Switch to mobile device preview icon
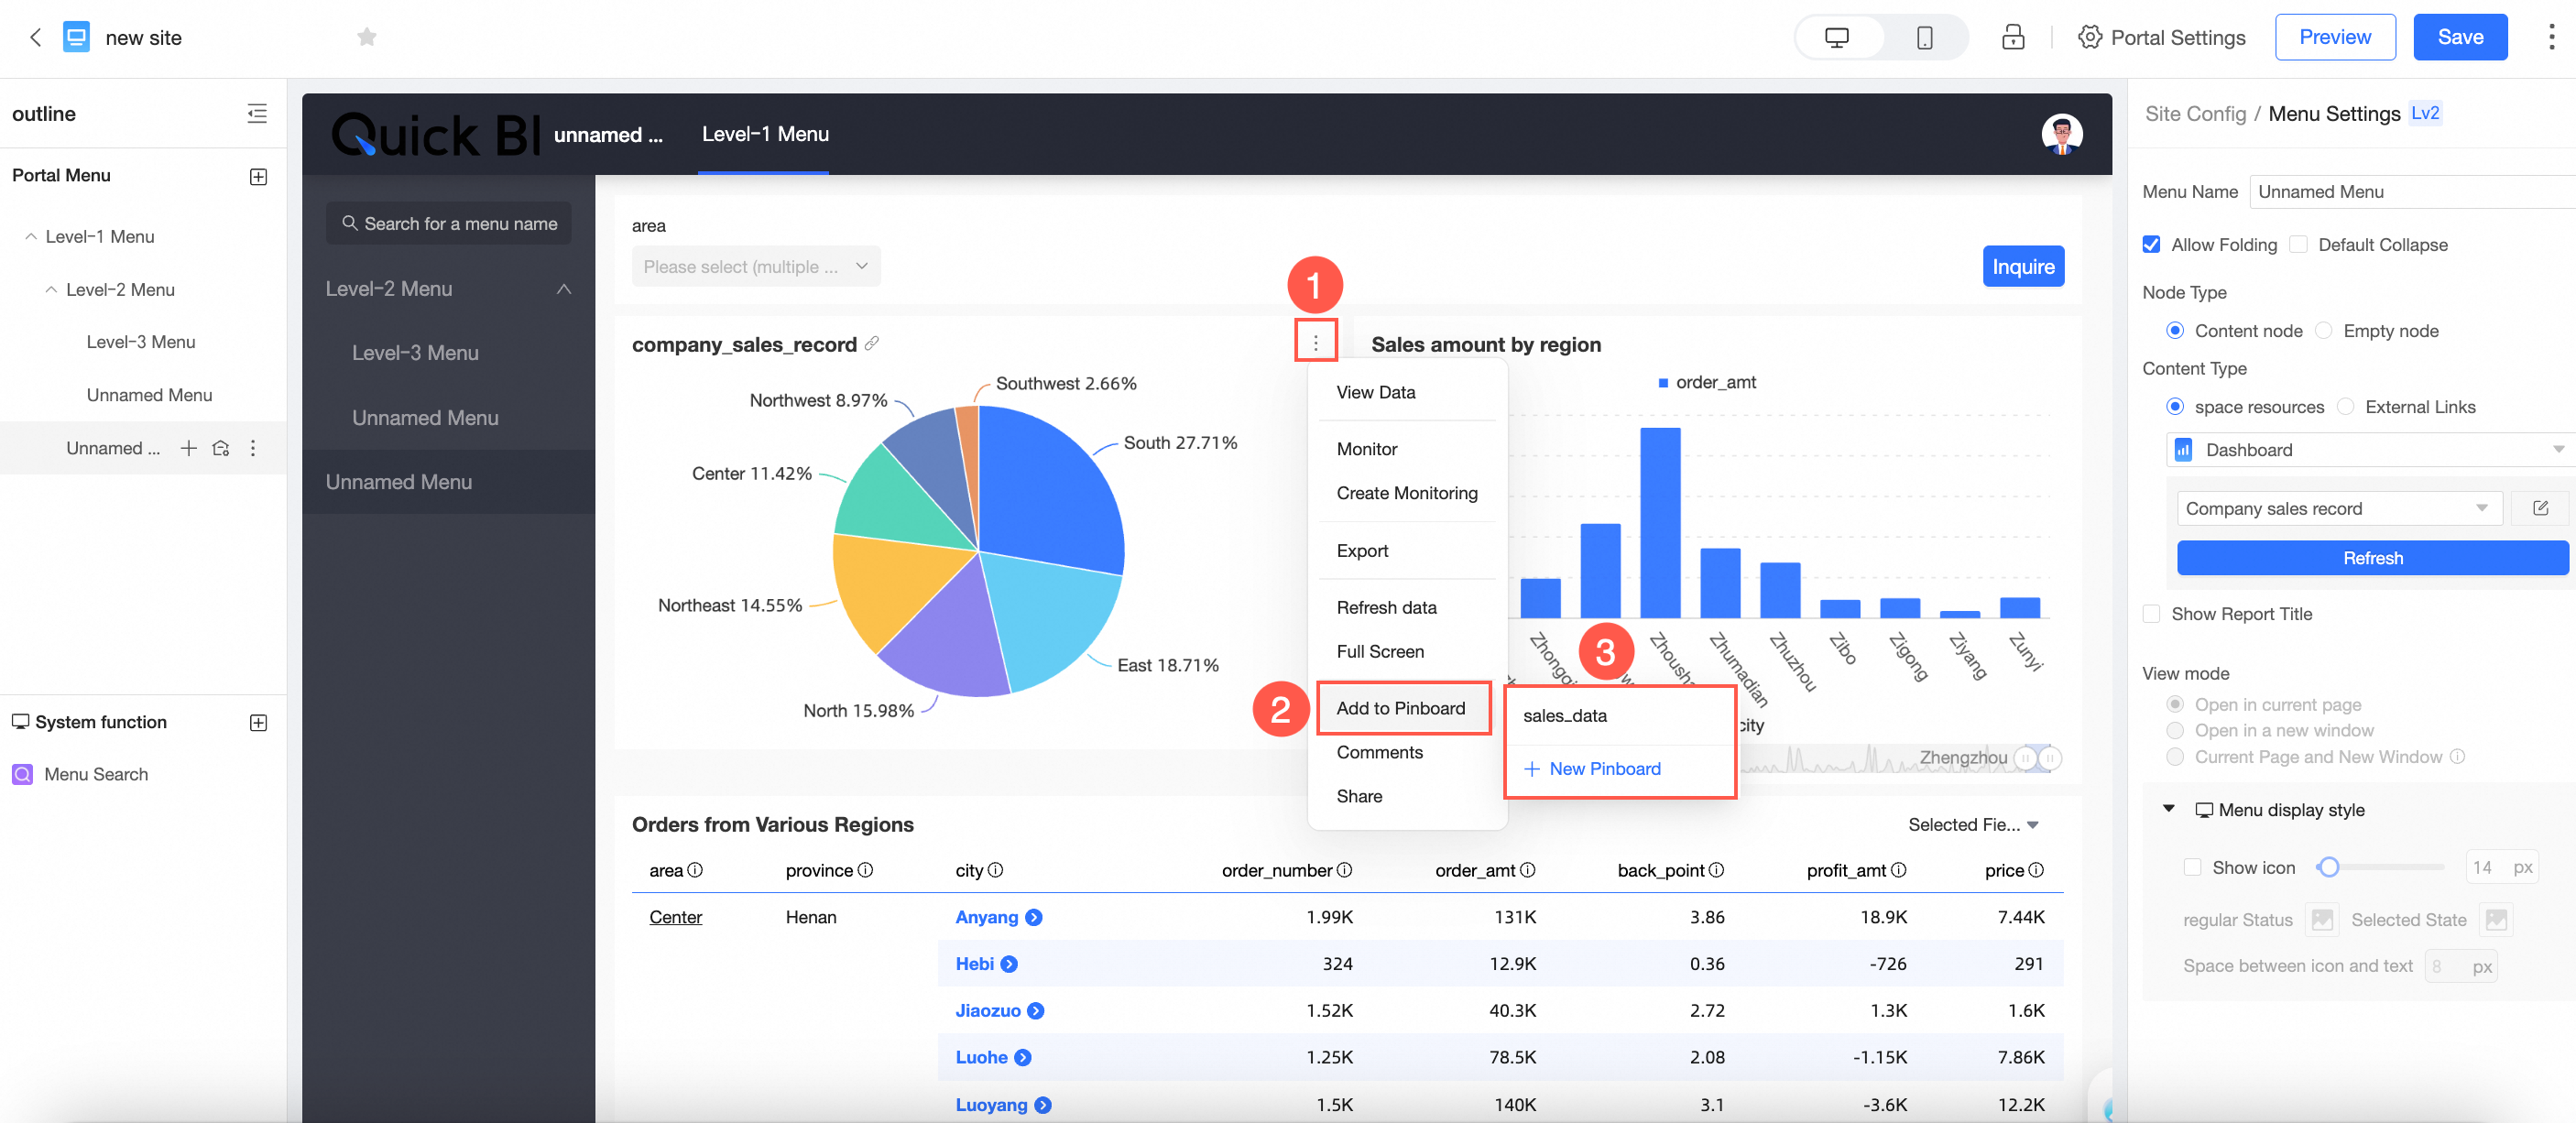This screenshot has height=1123, width=2576. pos(1923,38)
